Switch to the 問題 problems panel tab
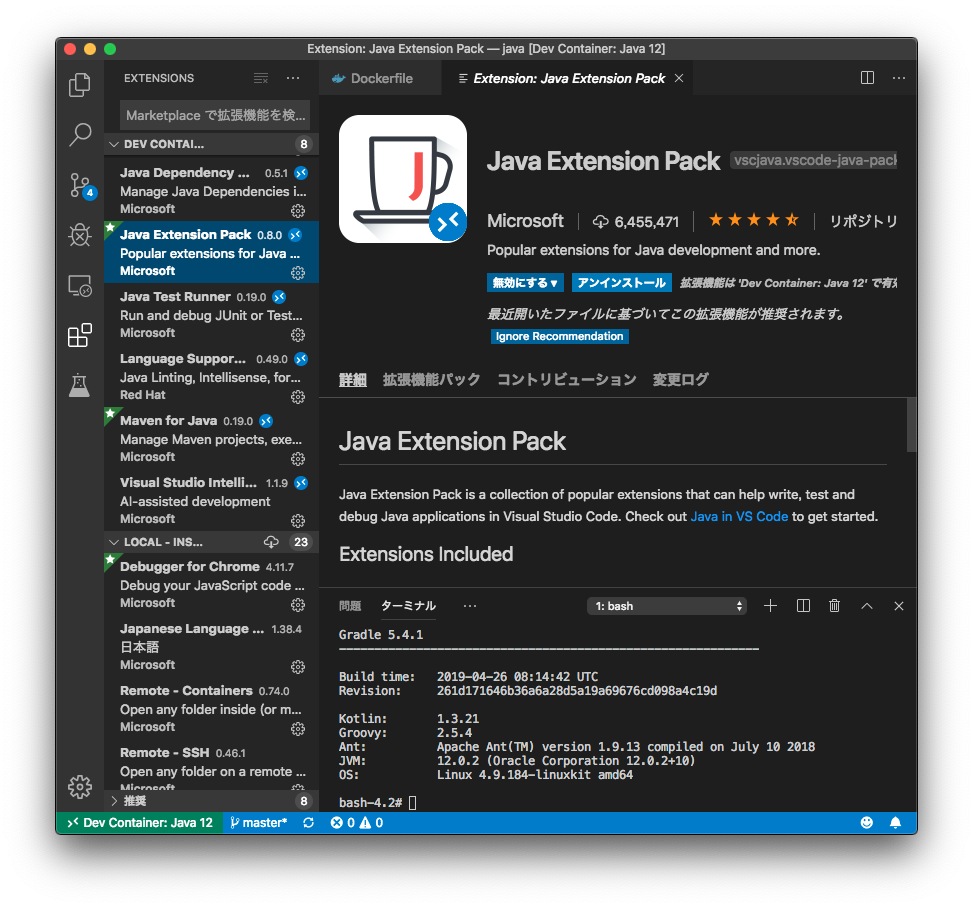 [x=350, y=606]
